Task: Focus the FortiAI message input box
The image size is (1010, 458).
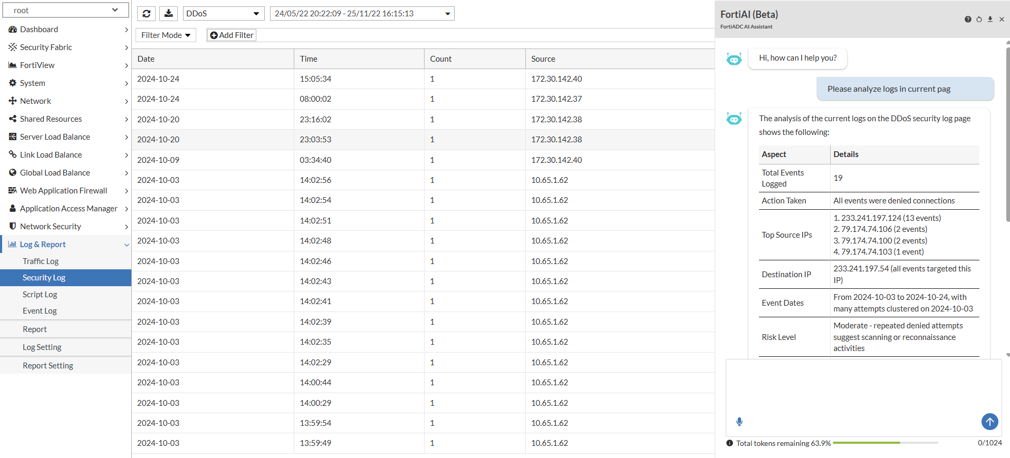Action: [864, 396]
